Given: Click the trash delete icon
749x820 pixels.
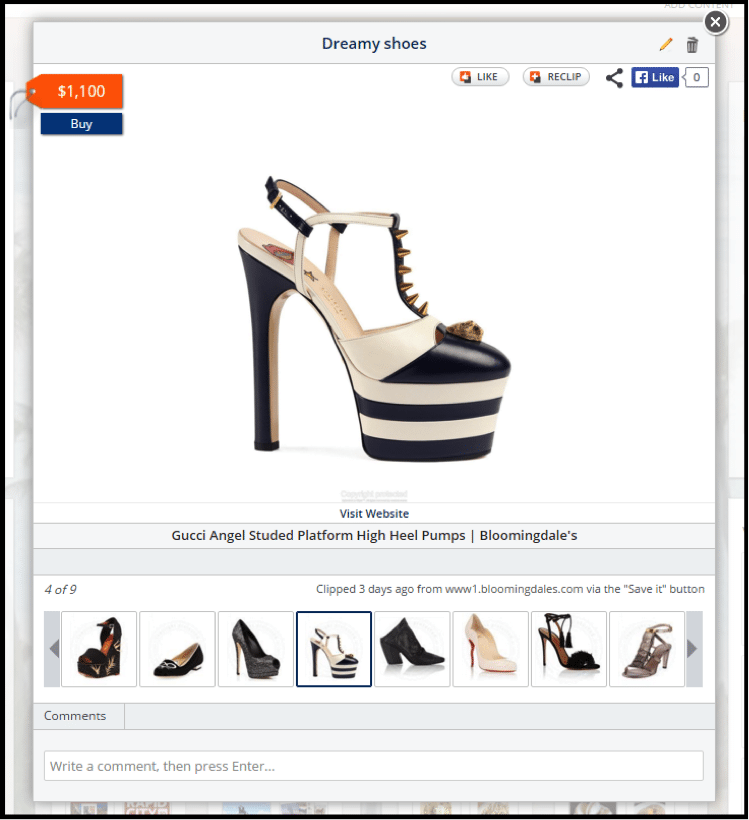Looking at the screenshot, I should click(692, 45).
